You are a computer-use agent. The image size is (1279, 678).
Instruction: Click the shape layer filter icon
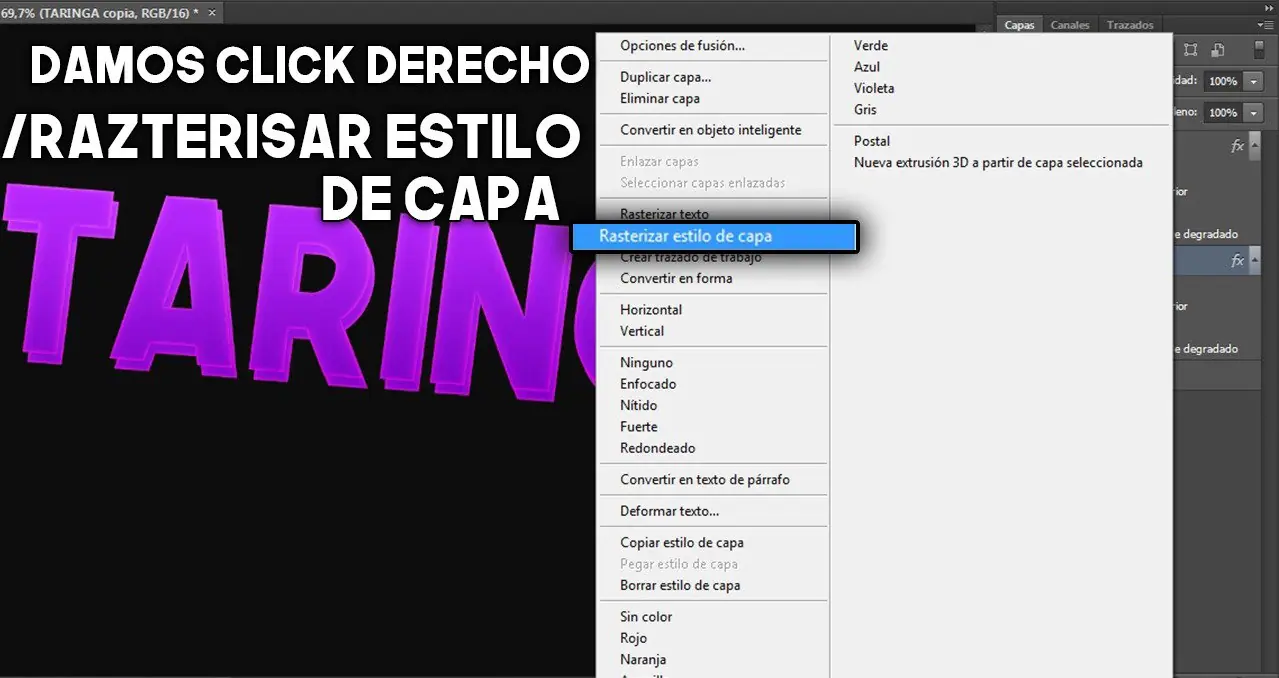(1191, 50)
